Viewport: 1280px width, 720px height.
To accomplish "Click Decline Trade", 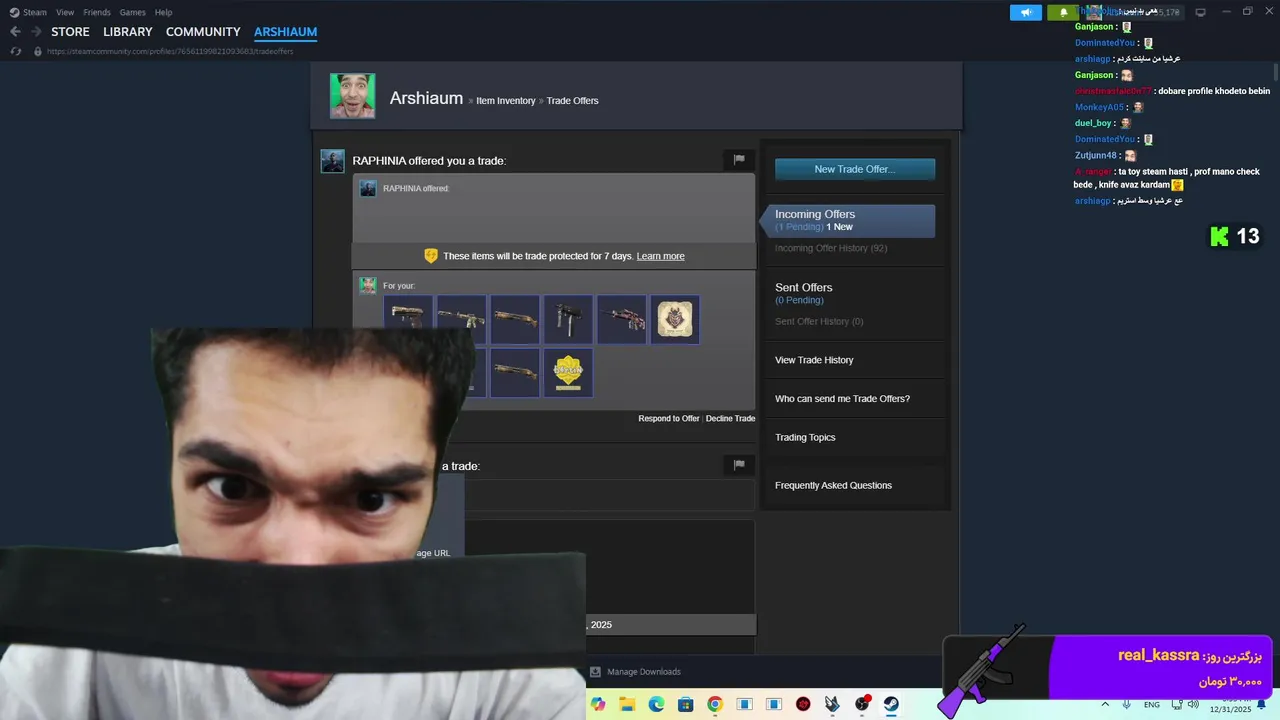I will (x=730, y=418).
